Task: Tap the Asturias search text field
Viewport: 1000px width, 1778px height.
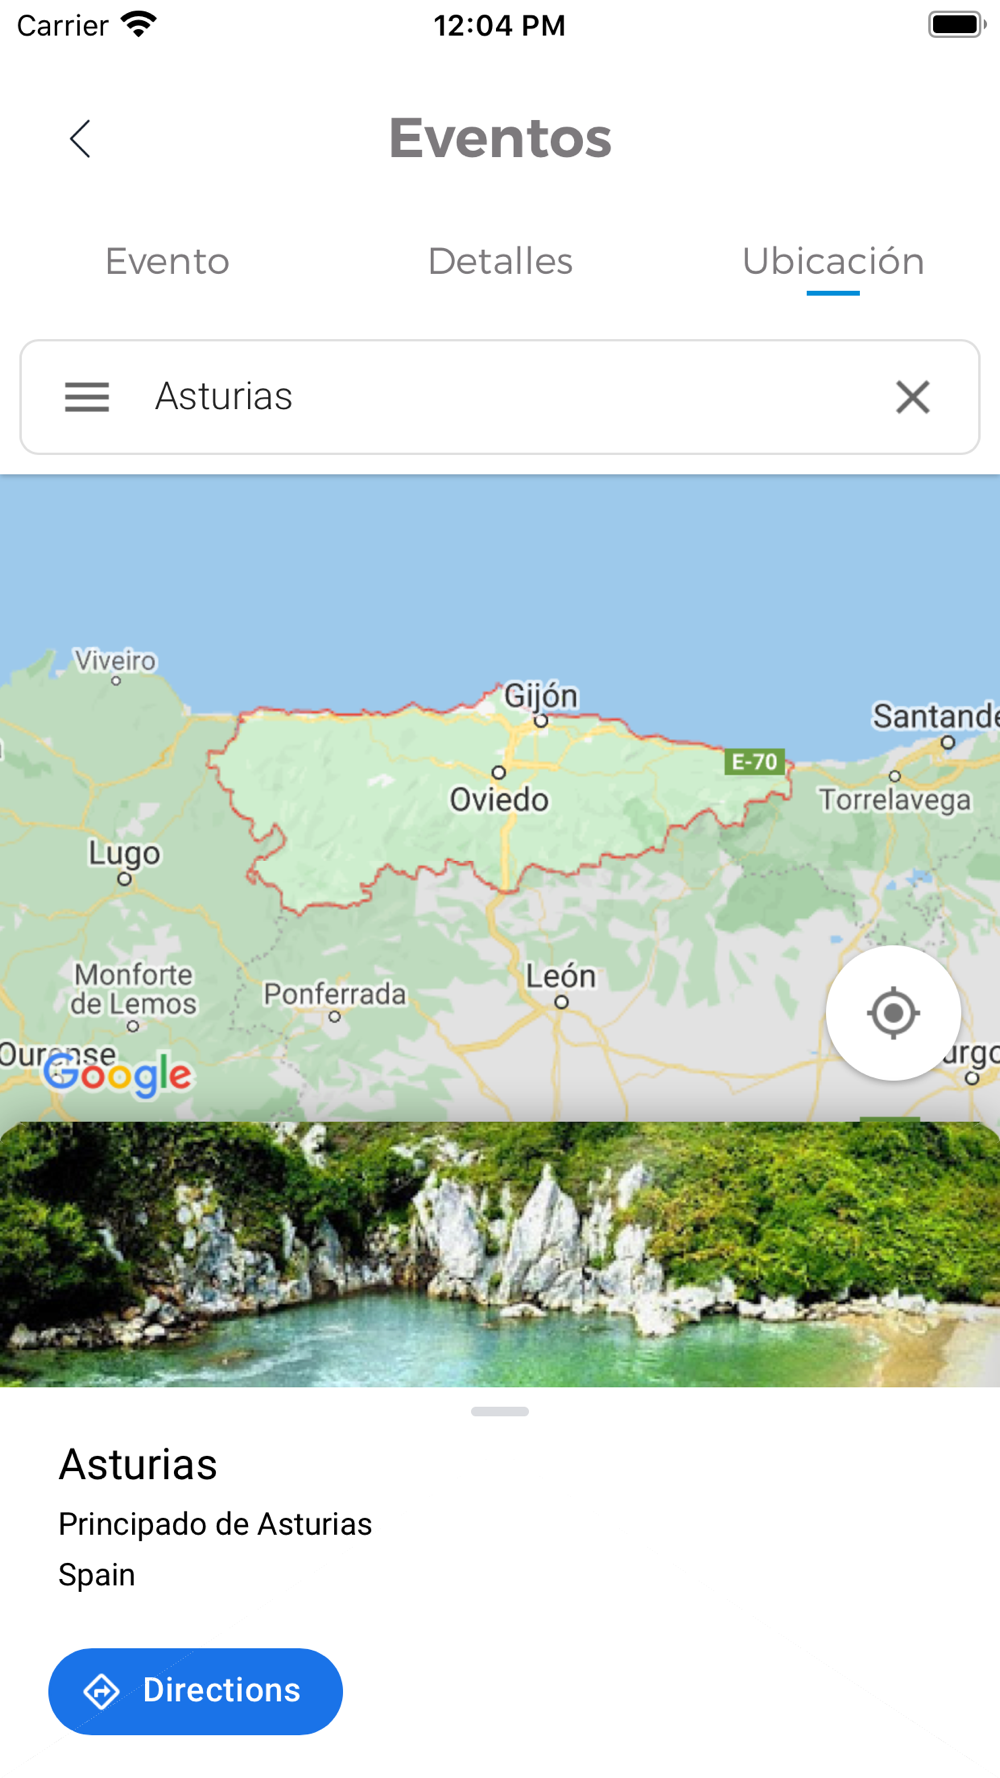Action: [500, 397]
